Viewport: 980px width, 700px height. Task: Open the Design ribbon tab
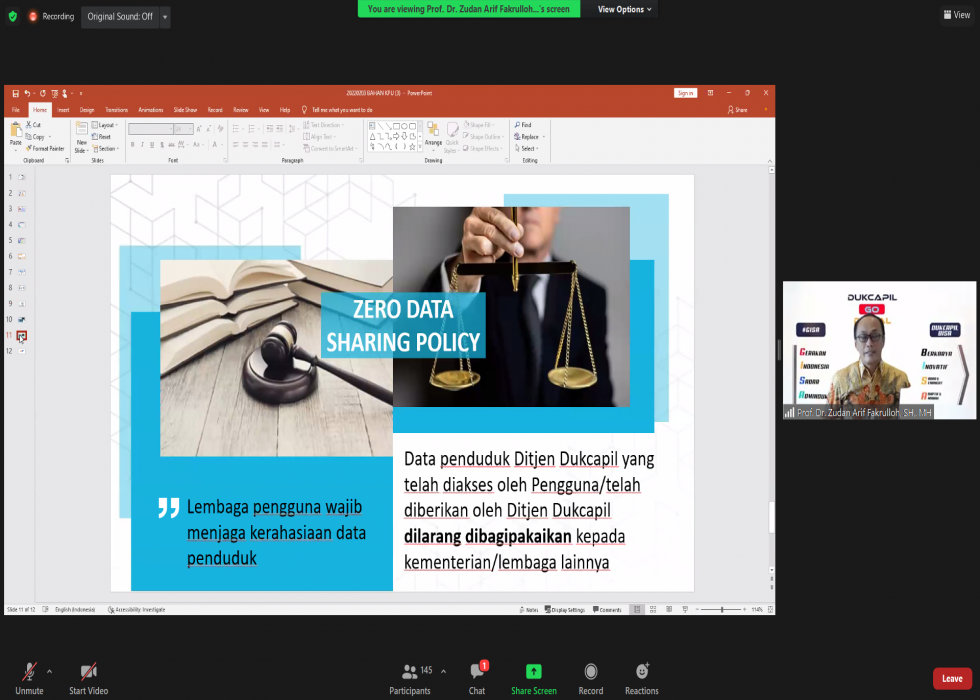tap(87, 110)
